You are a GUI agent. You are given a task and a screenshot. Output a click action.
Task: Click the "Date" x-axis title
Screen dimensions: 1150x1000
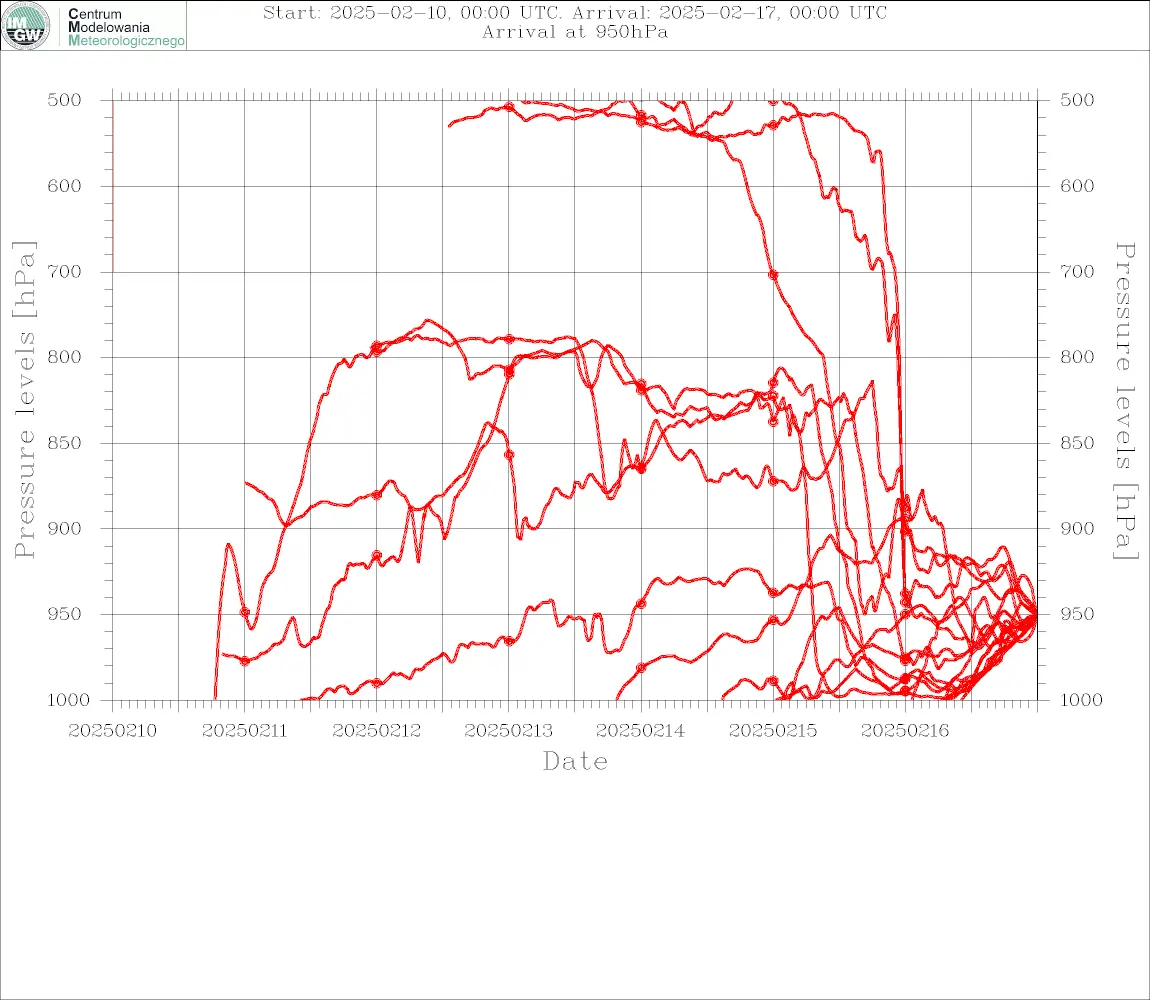(575, 761)
